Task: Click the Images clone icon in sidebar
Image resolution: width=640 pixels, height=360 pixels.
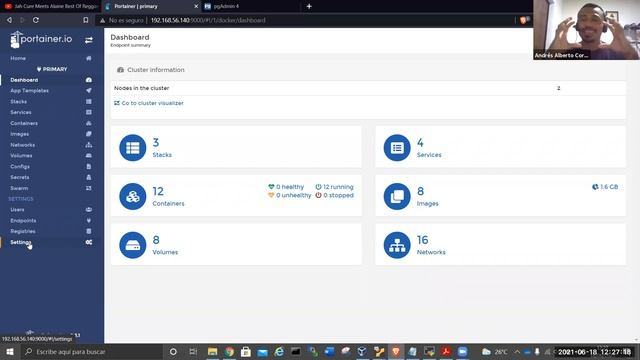Action: coord(89,134)
